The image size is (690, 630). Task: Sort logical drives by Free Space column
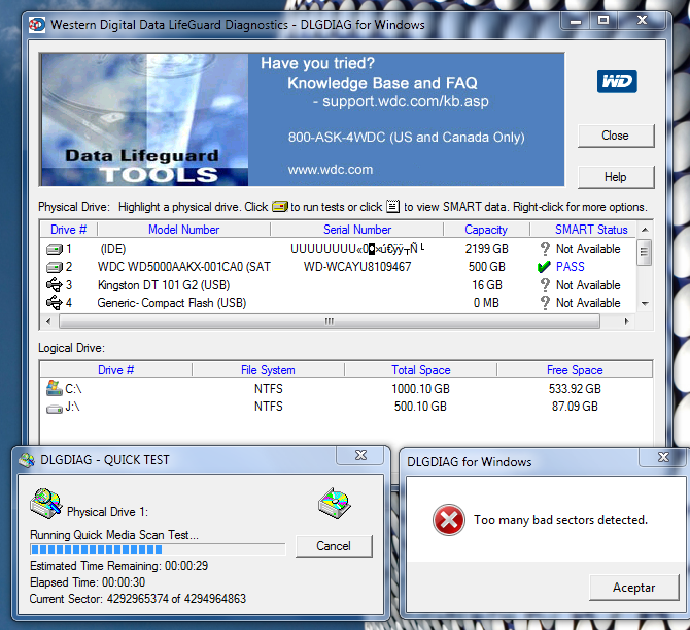click(574, 370)
